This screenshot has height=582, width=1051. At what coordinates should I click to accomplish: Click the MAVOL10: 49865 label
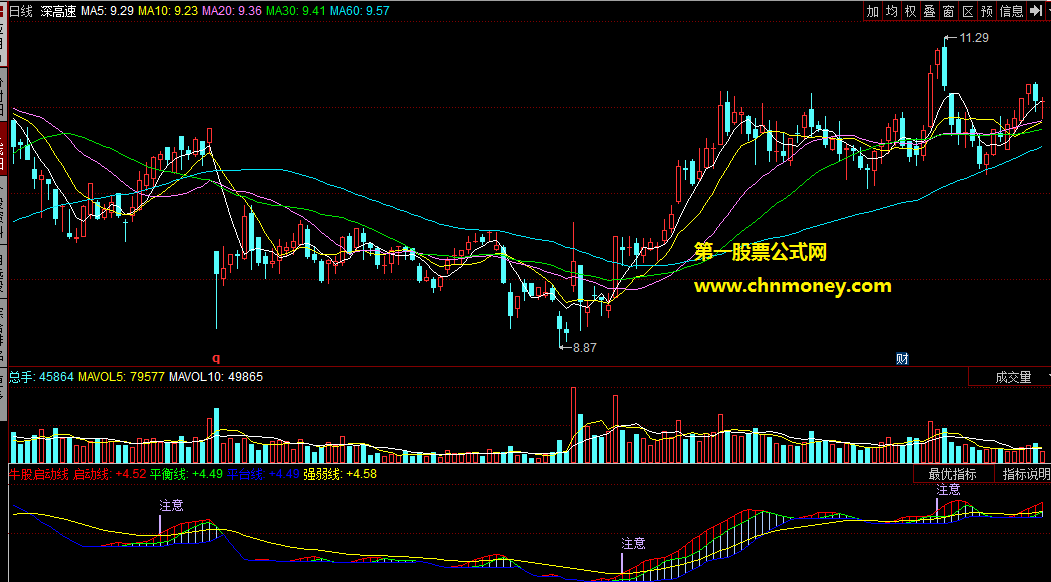(x=216, y=377)
